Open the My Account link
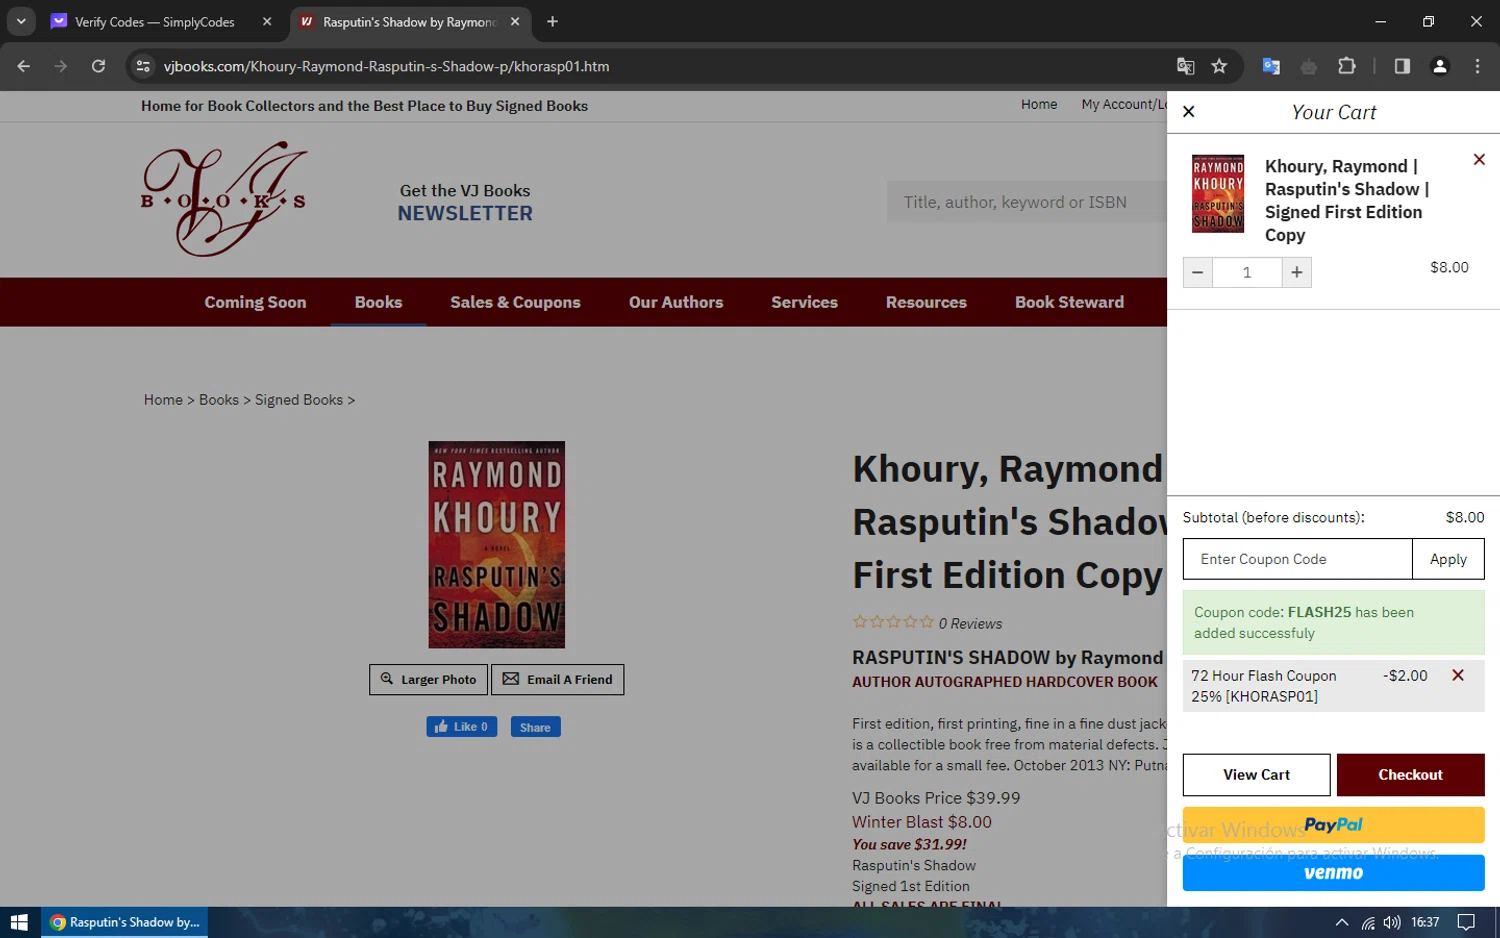The image size is (1500, 938). 1124,104
